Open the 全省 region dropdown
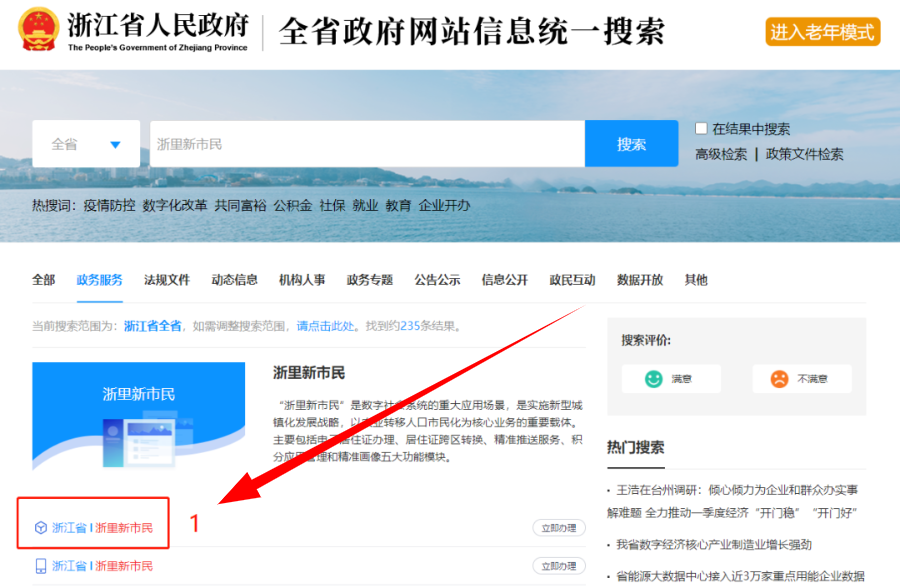900x588 pixels. pyautogui.click(x=86, y=144)
